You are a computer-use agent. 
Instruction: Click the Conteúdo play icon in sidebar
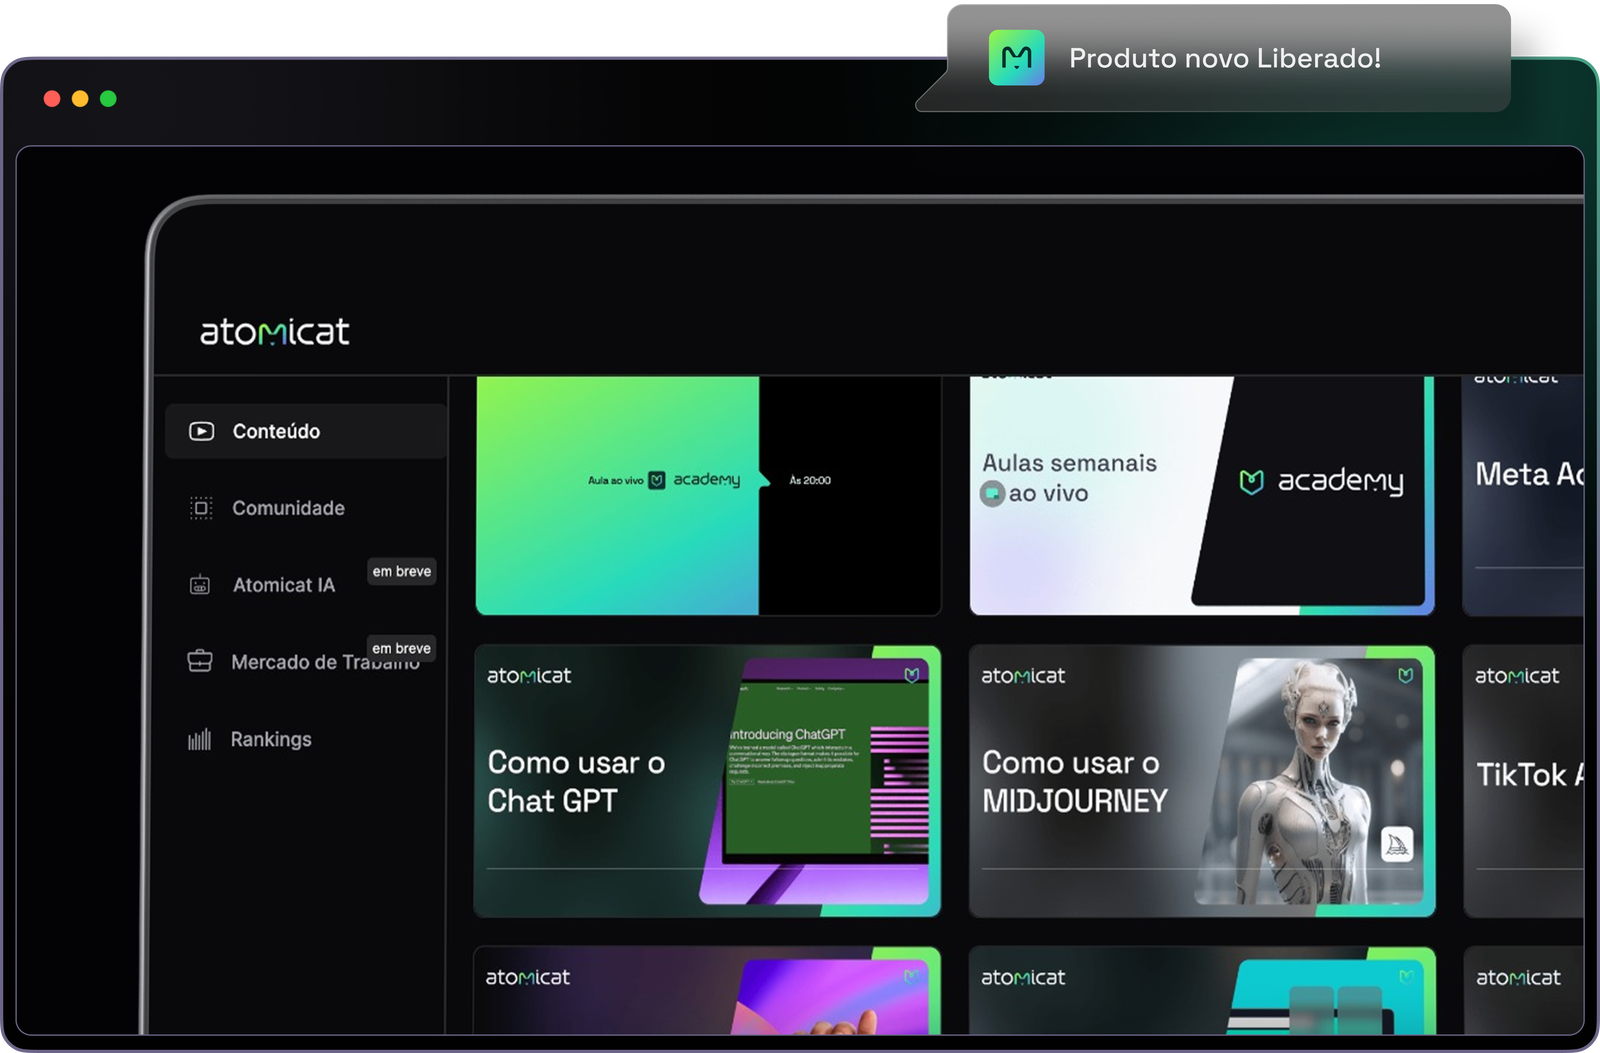pos(201,431)
